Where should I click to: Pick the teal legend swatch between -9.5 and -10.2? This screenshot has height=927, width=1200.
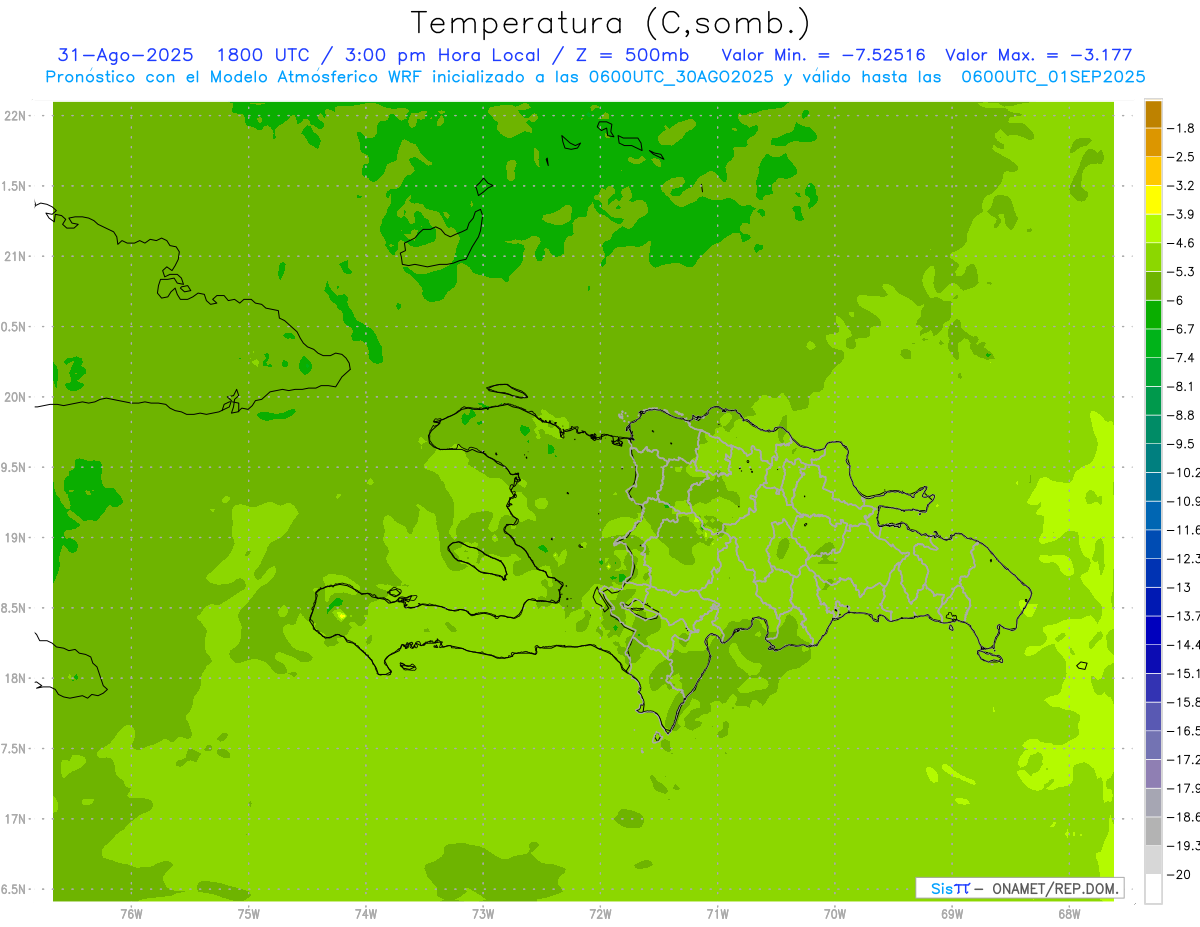pyautogui.click(x=1153, y=458)
